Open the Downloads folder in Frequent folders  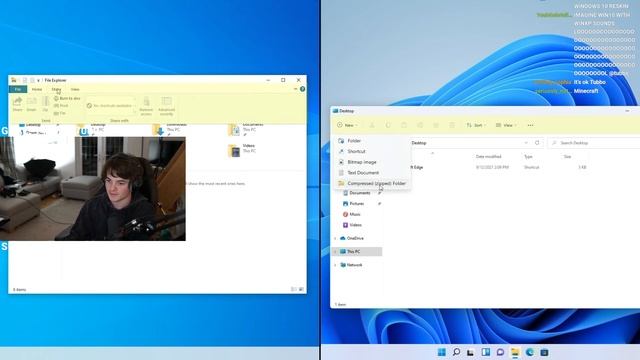point(170,129)
